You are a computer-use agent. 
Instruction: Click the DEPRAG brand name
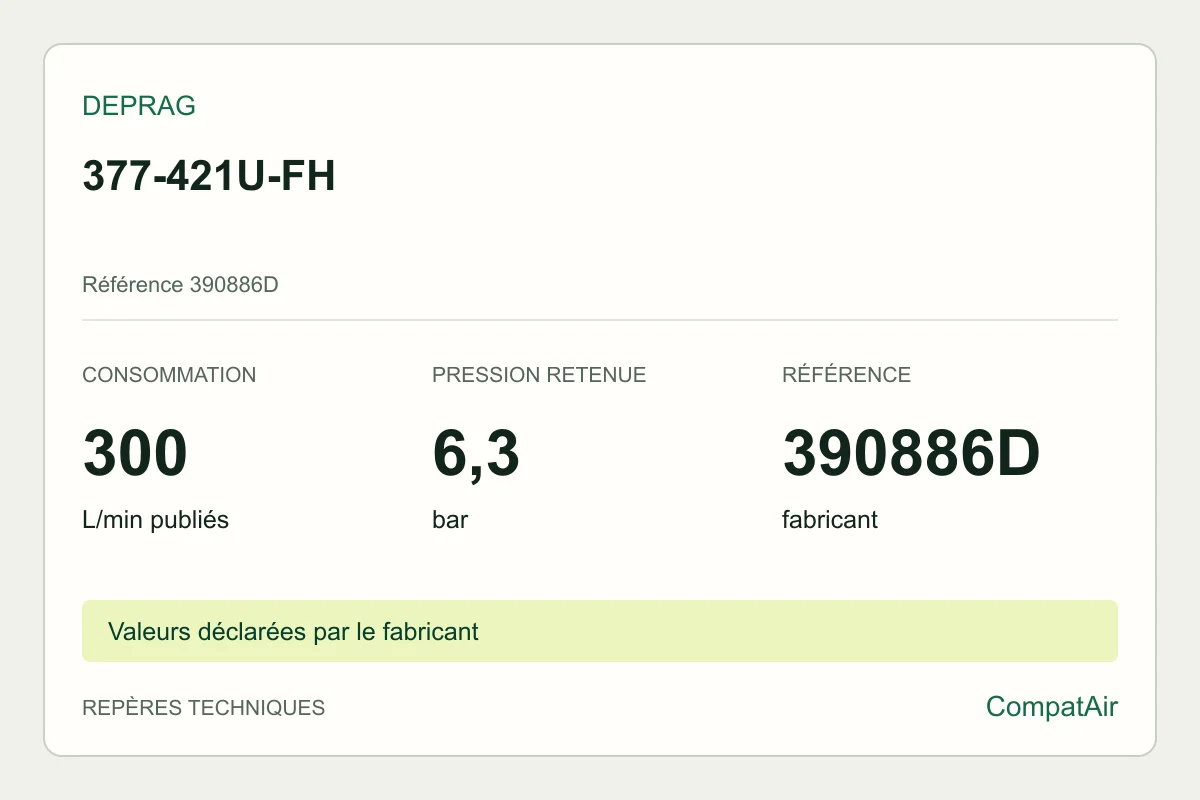139,106
